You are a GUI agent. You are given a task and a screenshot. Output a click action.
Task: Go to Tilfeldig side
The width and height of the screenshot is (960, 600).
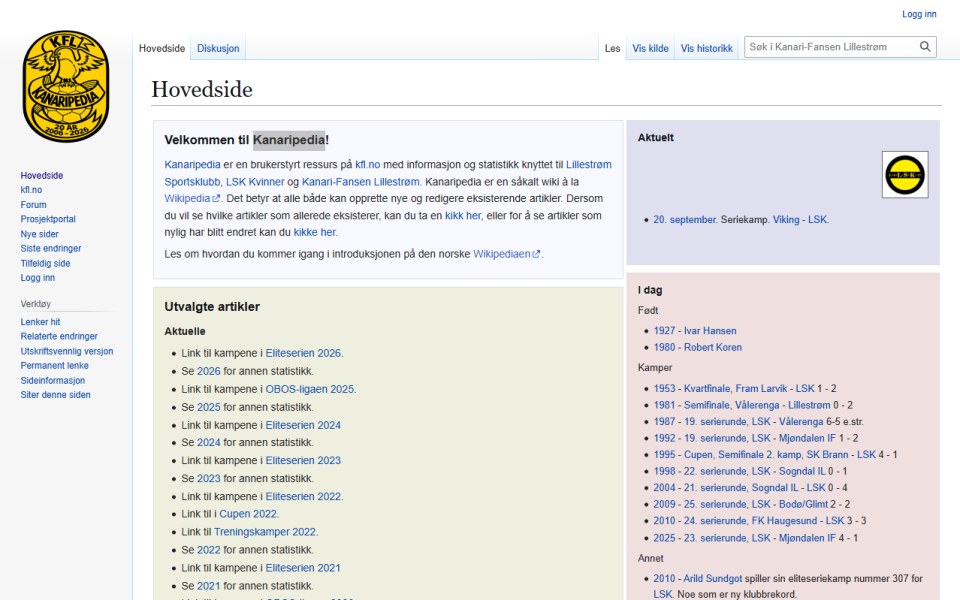tap(45, 263)
